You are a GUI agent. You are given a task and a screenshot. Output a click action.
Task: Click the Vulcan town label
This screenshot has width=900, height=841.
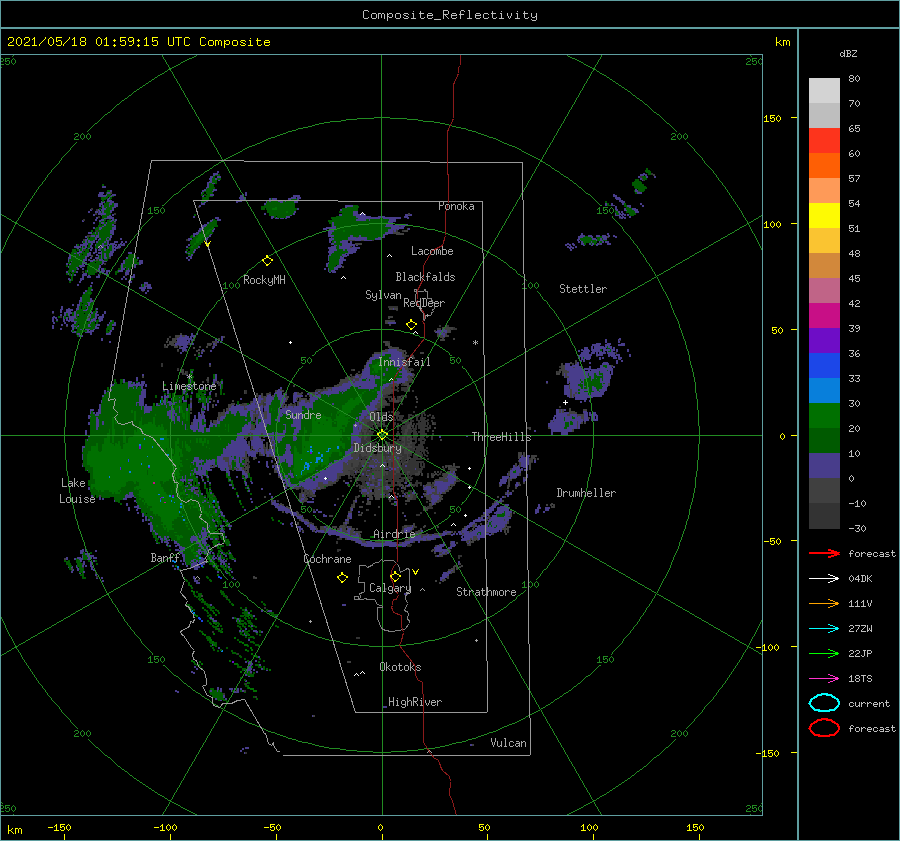click(x=508, y=743)
